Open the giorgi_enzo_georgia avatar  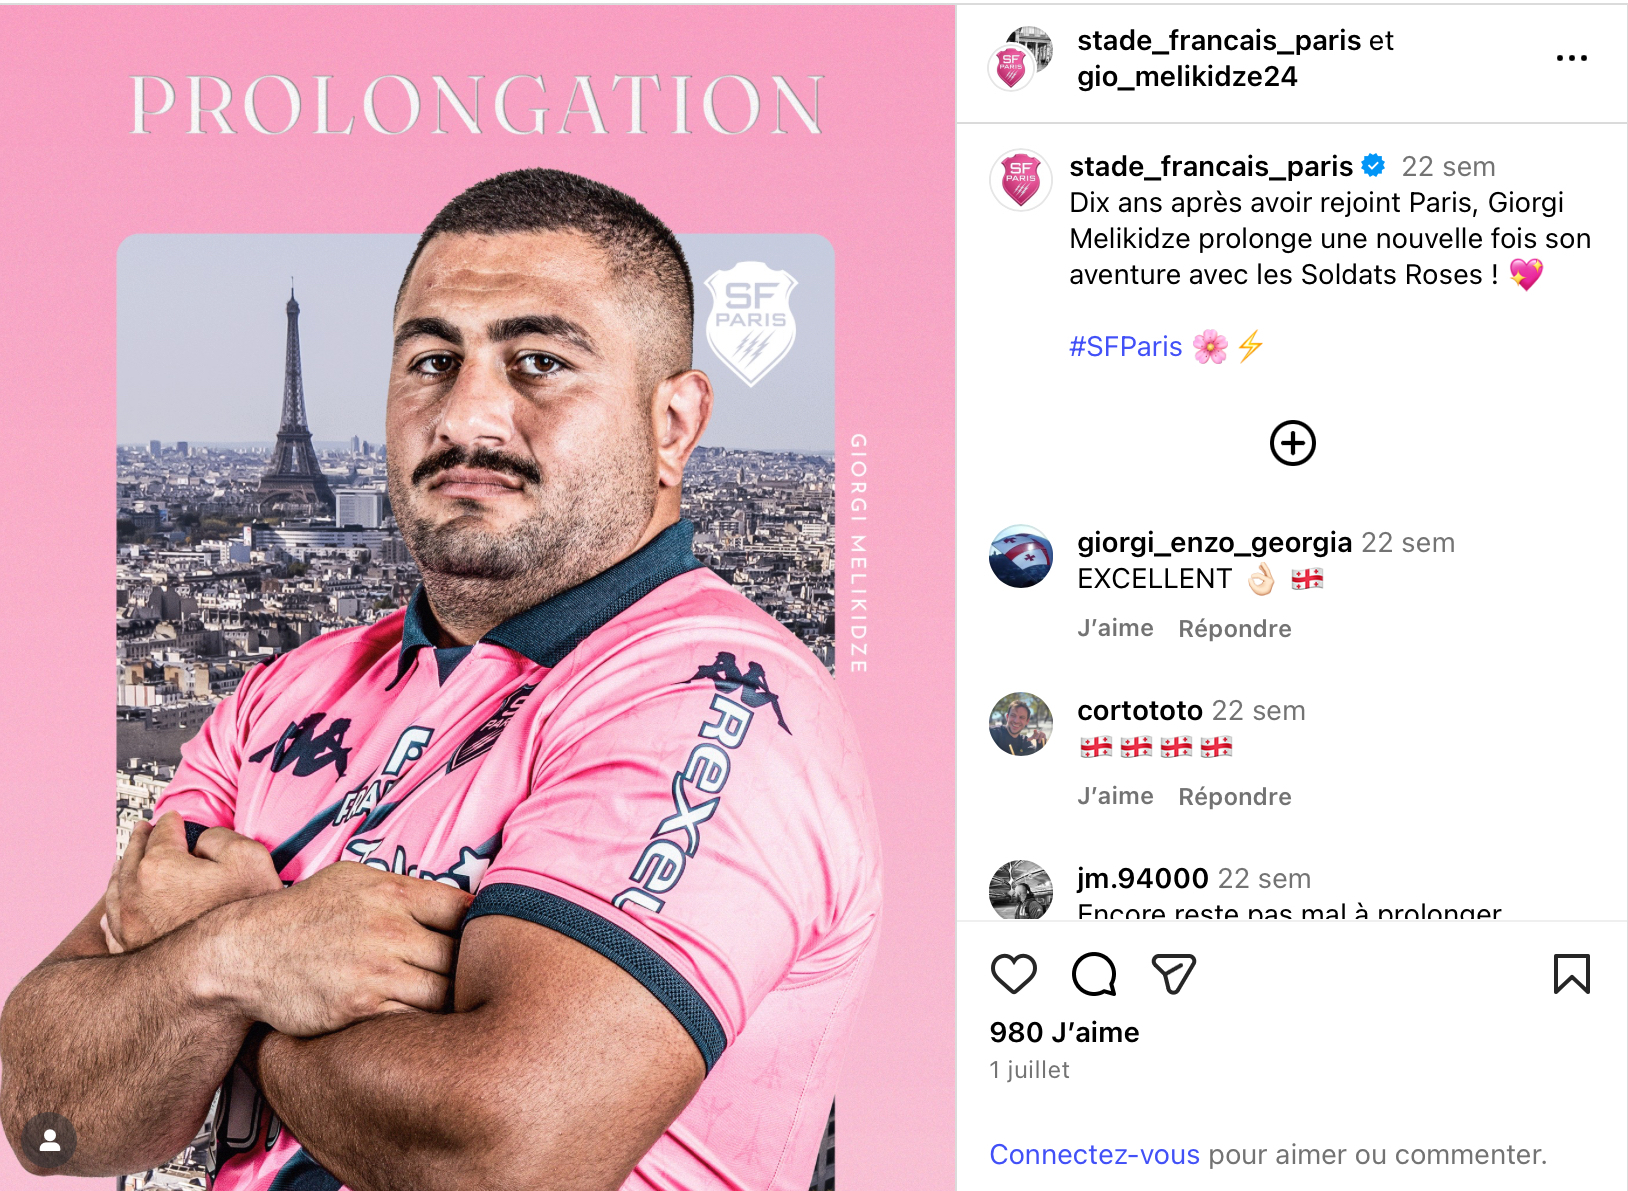1020,556
